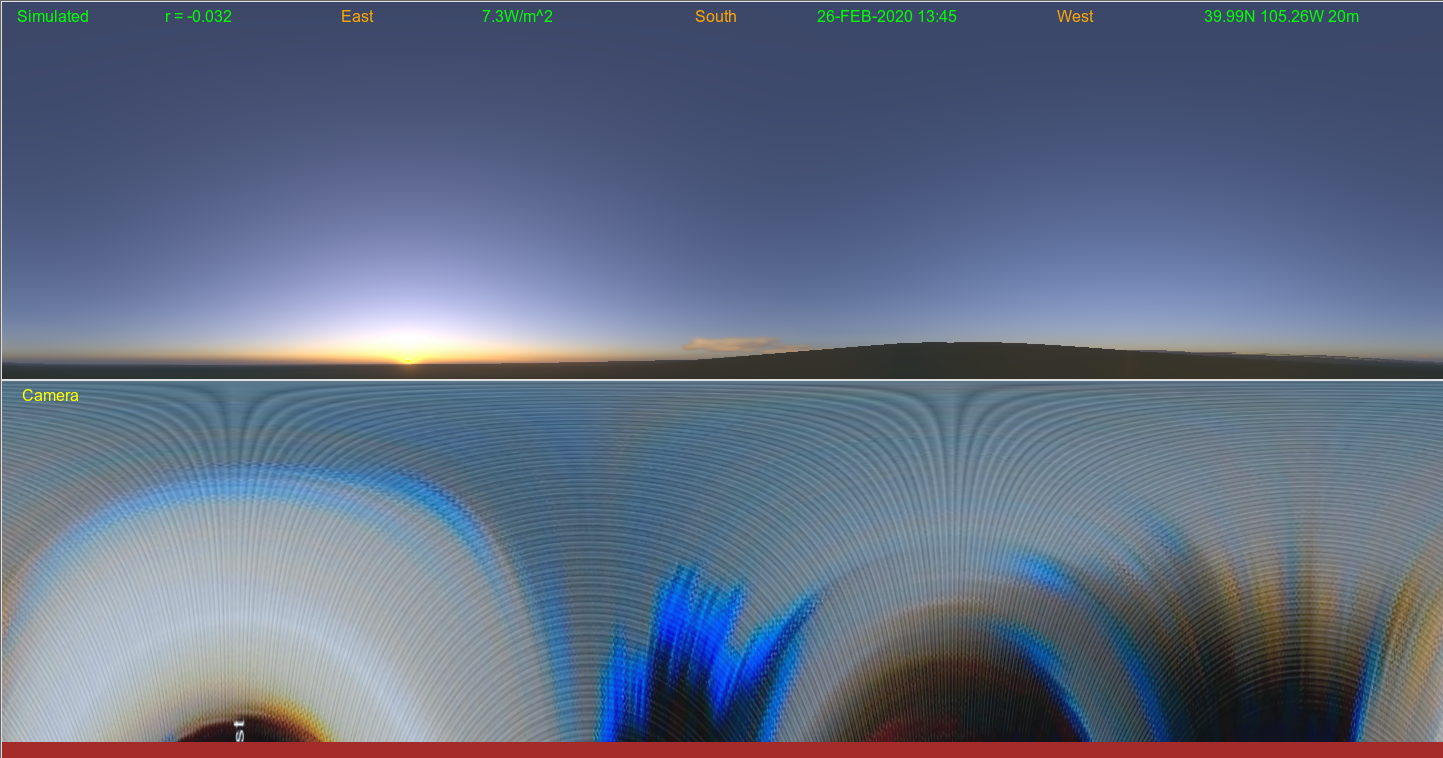Click the orange West direction label
The image size is (1443, 758).
pos(1075,17)
